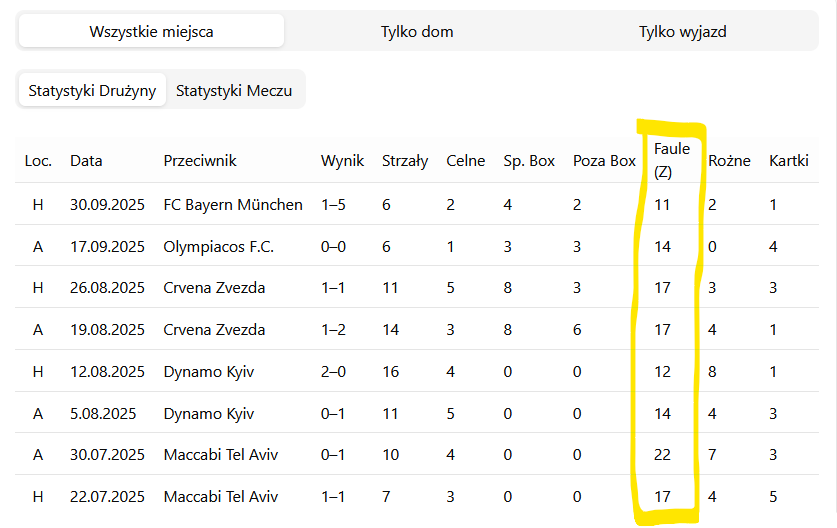Viewport: 837px width, 528px height.
Task: Click the "Kartki" column header
Action: [x=788, y=160]
